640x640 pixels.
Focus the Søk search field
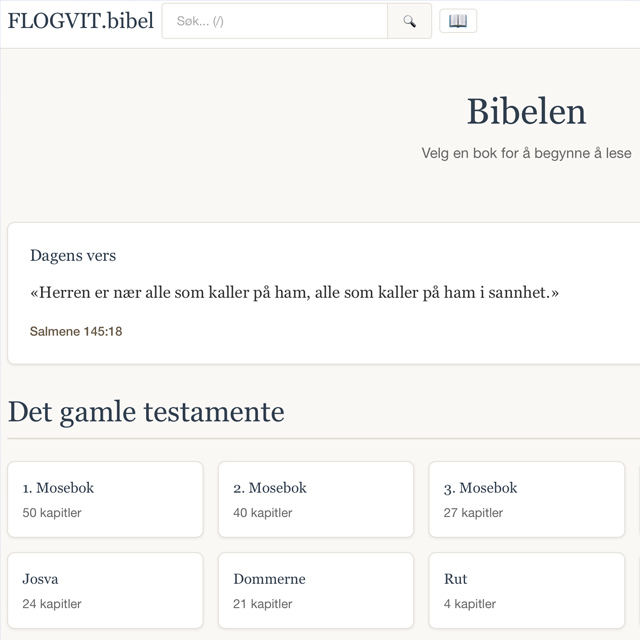(275, 21)
